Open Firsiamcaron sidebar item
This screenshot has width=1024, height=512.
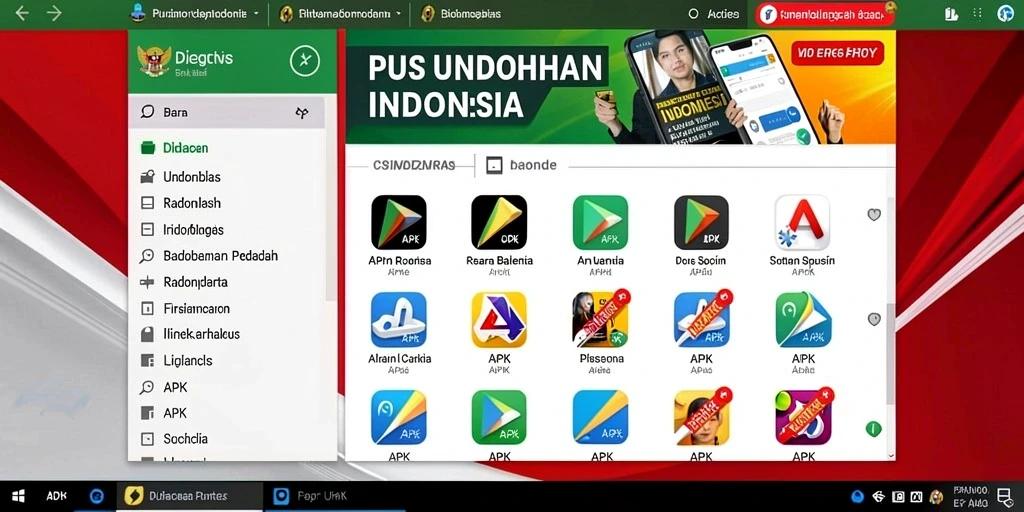[196, 308]
